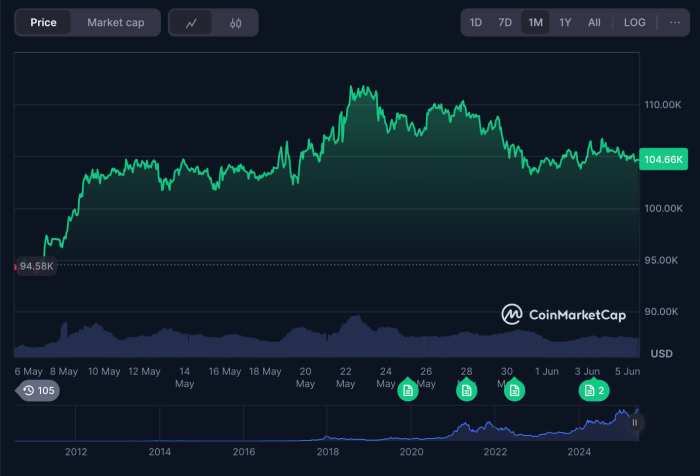Image resolution: width=700 pixels, height=476 pixels.
Task: Click the history badge showing 105
Action: [x=38, y=390]
